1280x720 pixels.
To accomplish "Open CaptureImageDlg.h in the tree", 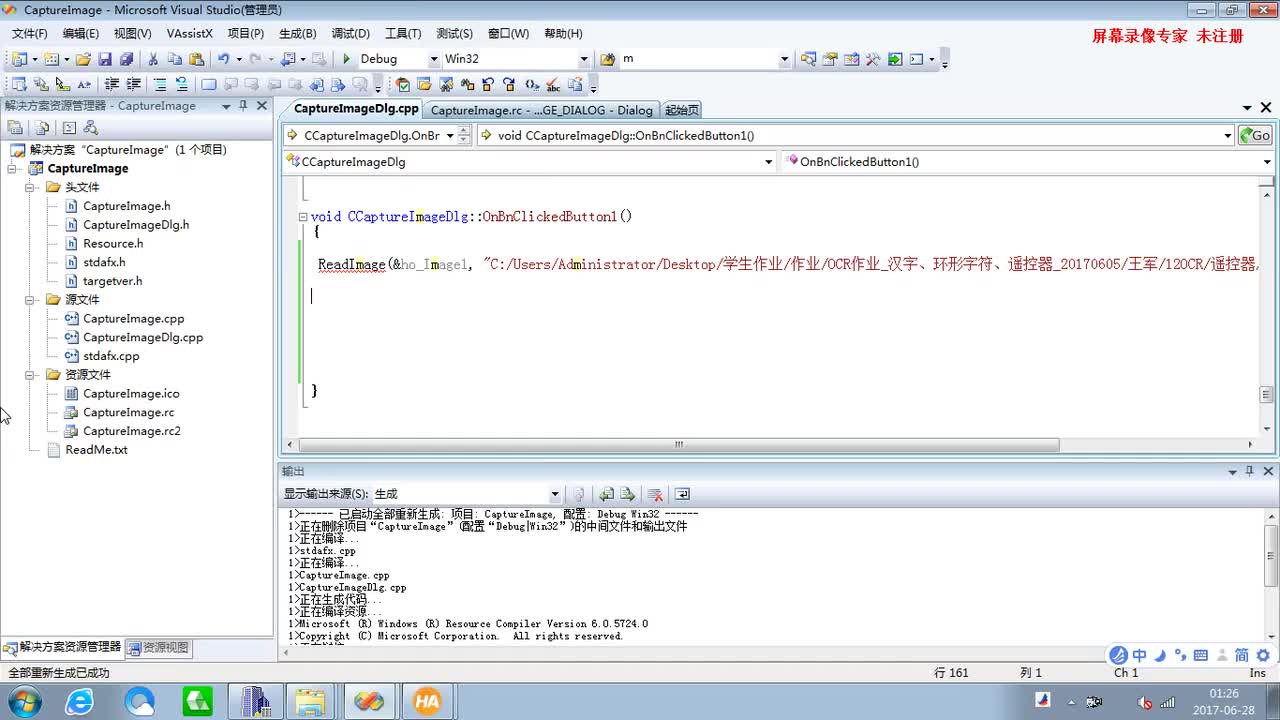I will [x=136, y=224].
